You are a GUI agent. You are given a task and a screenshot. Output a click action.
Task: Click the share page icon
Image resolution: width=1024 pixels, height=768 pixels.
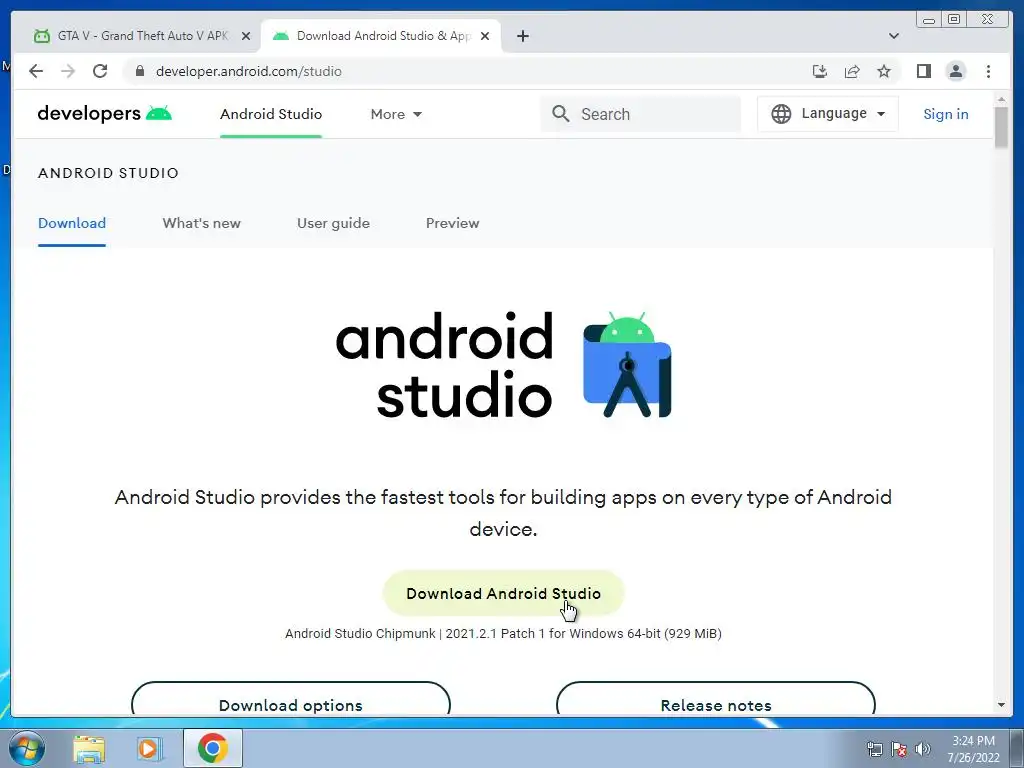coord(852,71)
